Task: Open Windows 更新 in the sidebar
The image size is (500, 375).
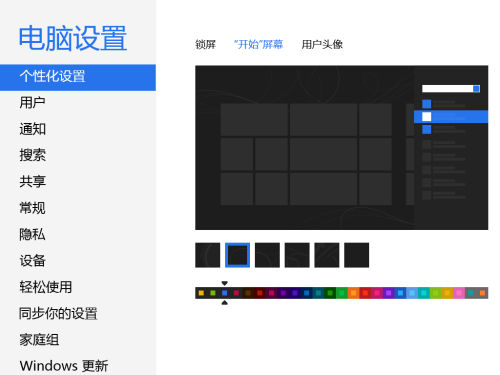Action: pos(64,366)
